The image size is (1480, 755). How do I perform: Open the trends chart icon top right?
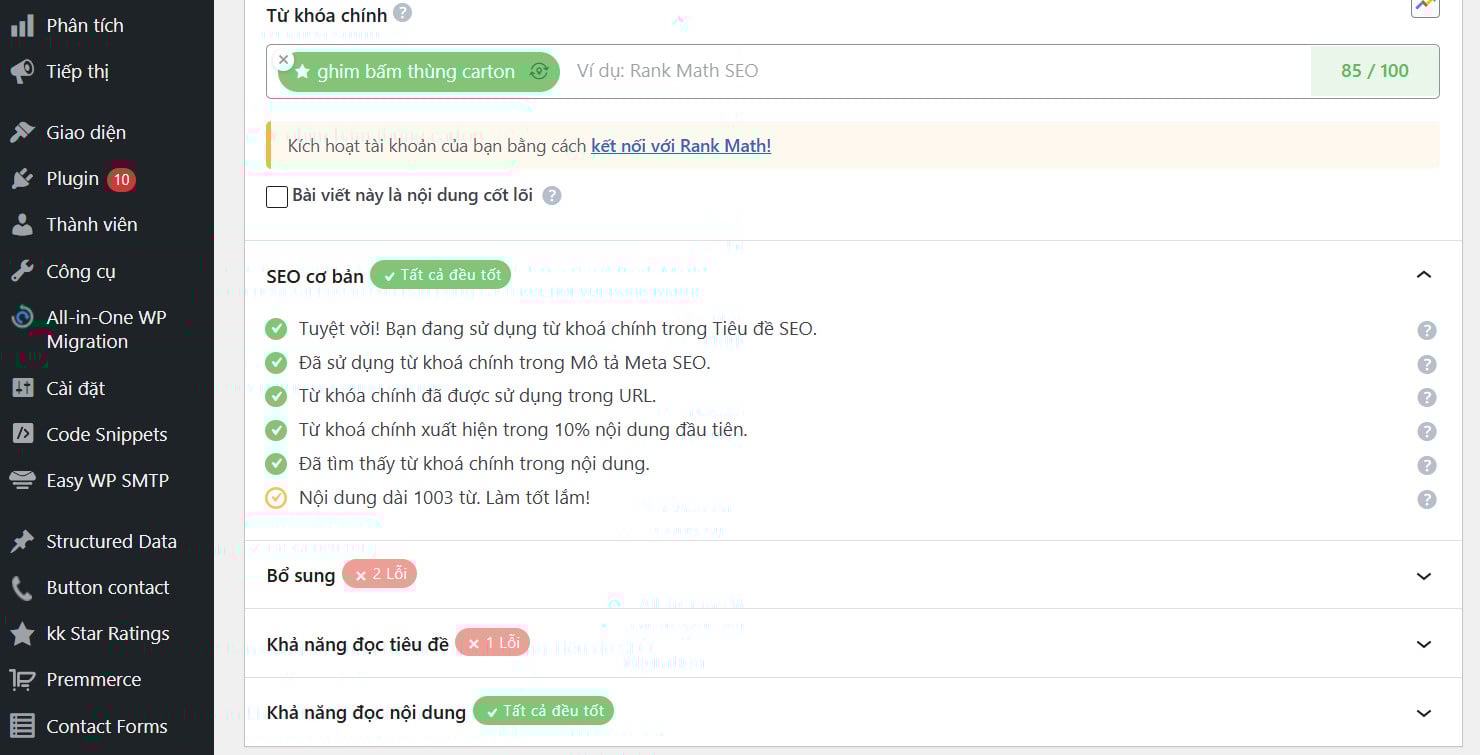[1425, 8]
